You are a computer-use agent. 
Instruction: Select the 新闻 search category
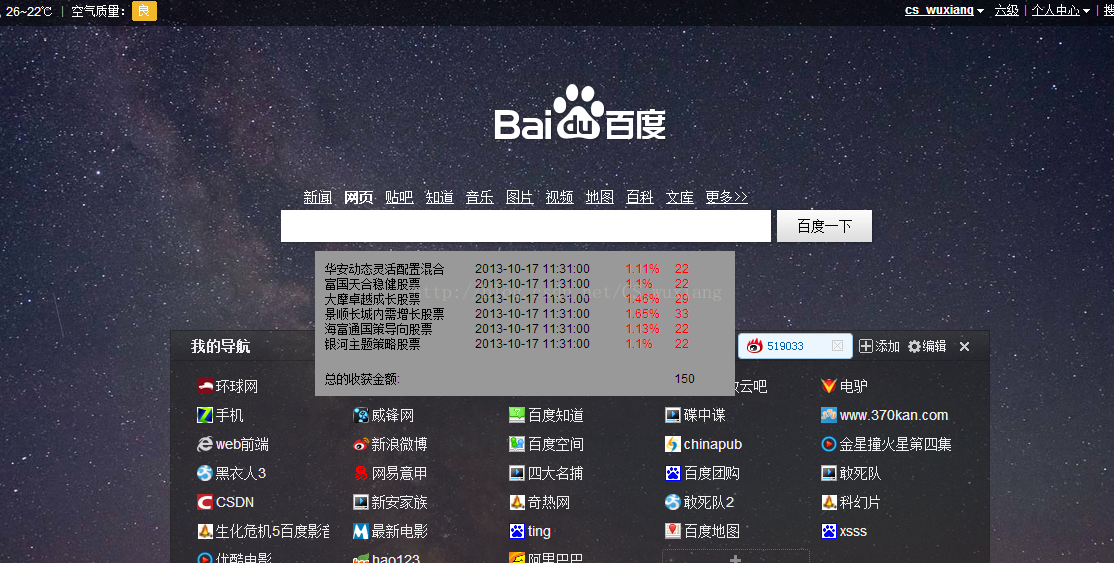pos(318,198)
